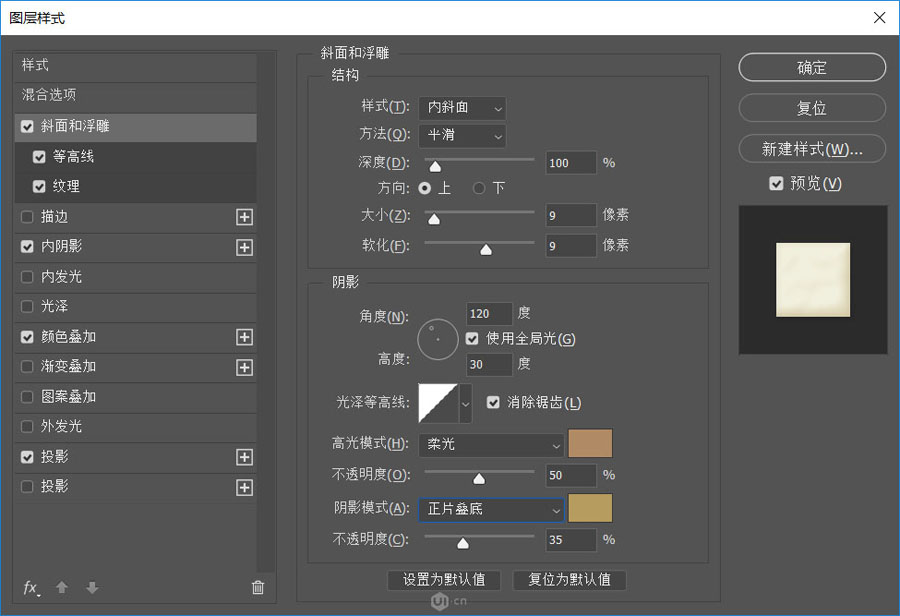Toggle the 消除锯齿 checkbox

point(492,403)
